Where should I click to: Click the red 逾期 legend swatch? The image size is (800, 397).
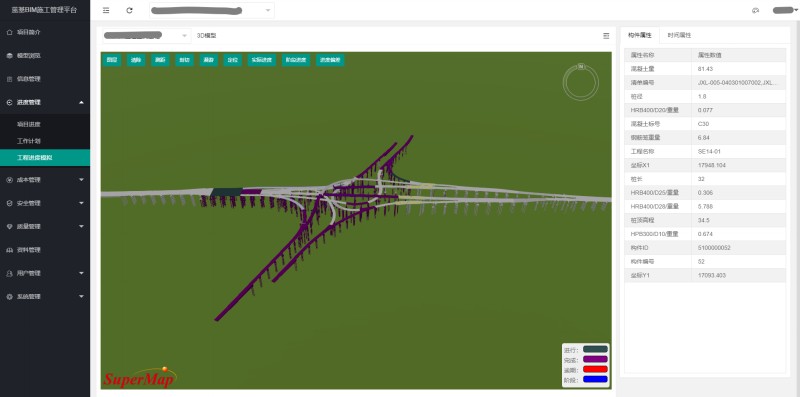click(595, 369)
